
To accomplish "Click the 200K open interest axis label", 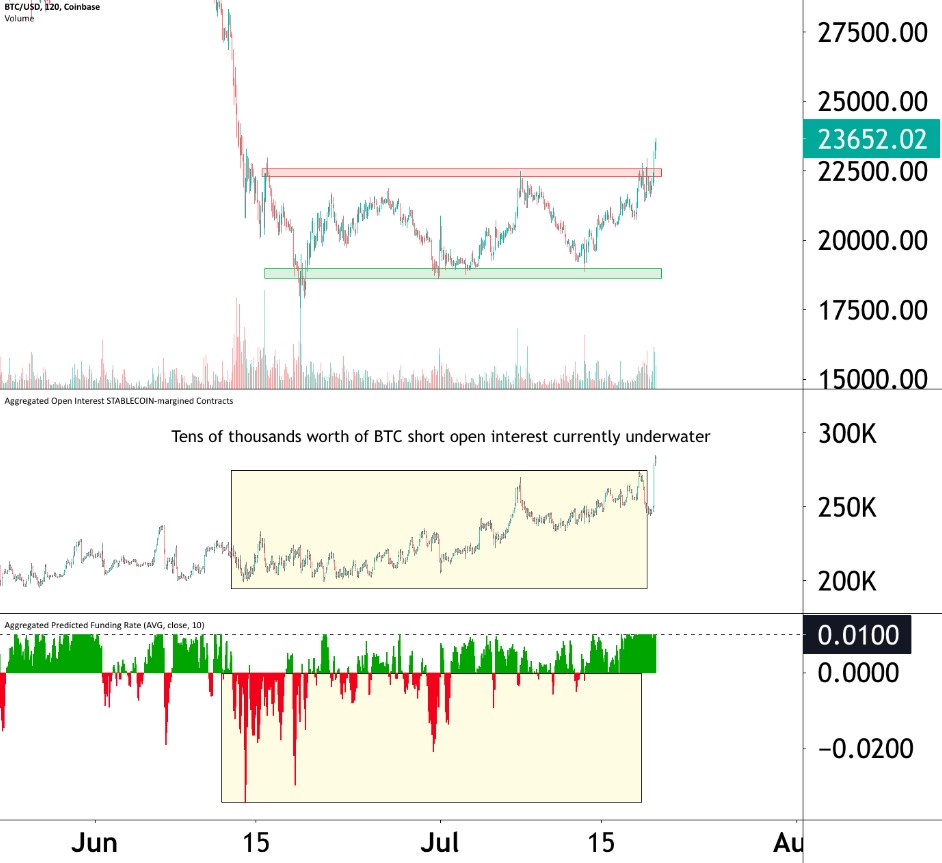I will coord(848,581).
